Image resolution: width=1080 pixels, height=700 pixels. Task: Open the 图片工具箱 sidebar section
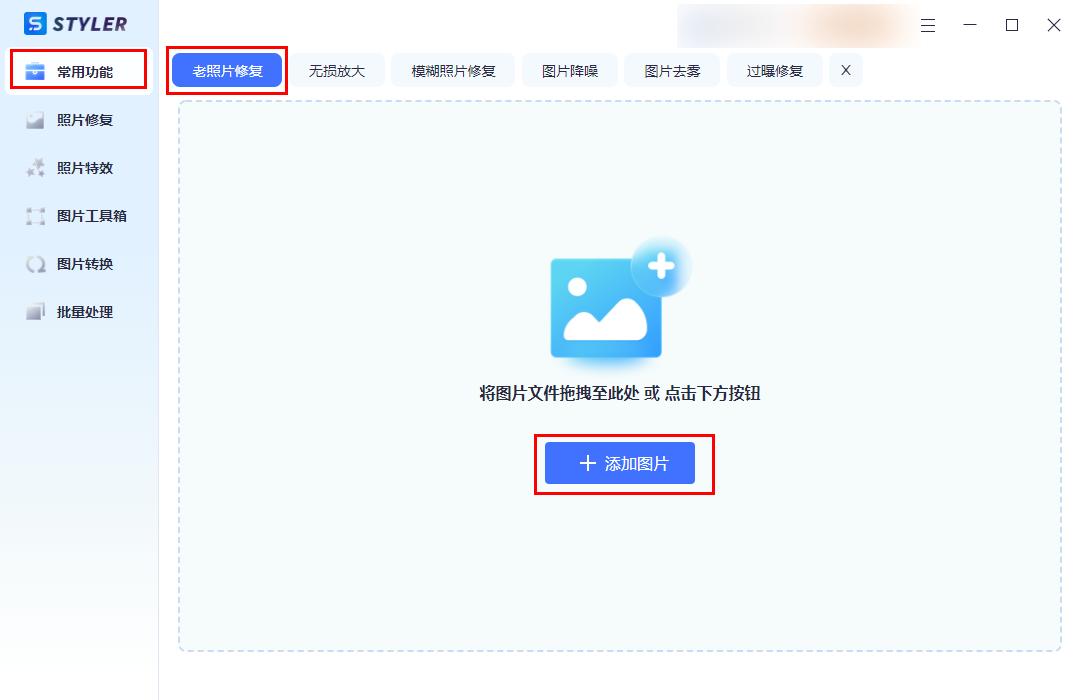pyautogui.click(x=78, y=216)
